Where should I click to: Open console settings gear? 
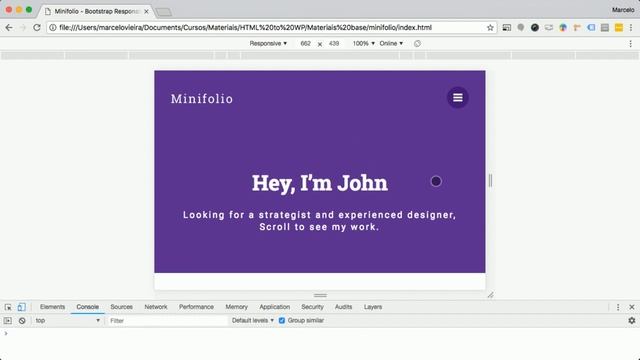pyautogui.click(x=631, y=321)
